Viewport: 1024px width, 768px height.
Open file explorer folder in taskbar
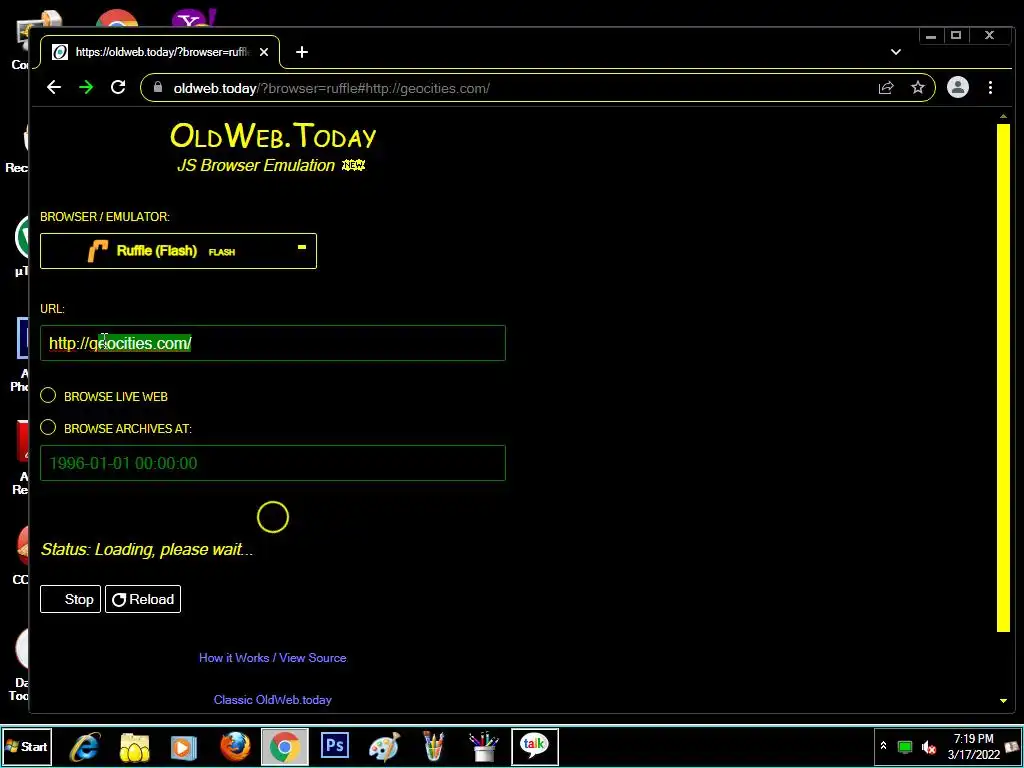click(135, 746)
